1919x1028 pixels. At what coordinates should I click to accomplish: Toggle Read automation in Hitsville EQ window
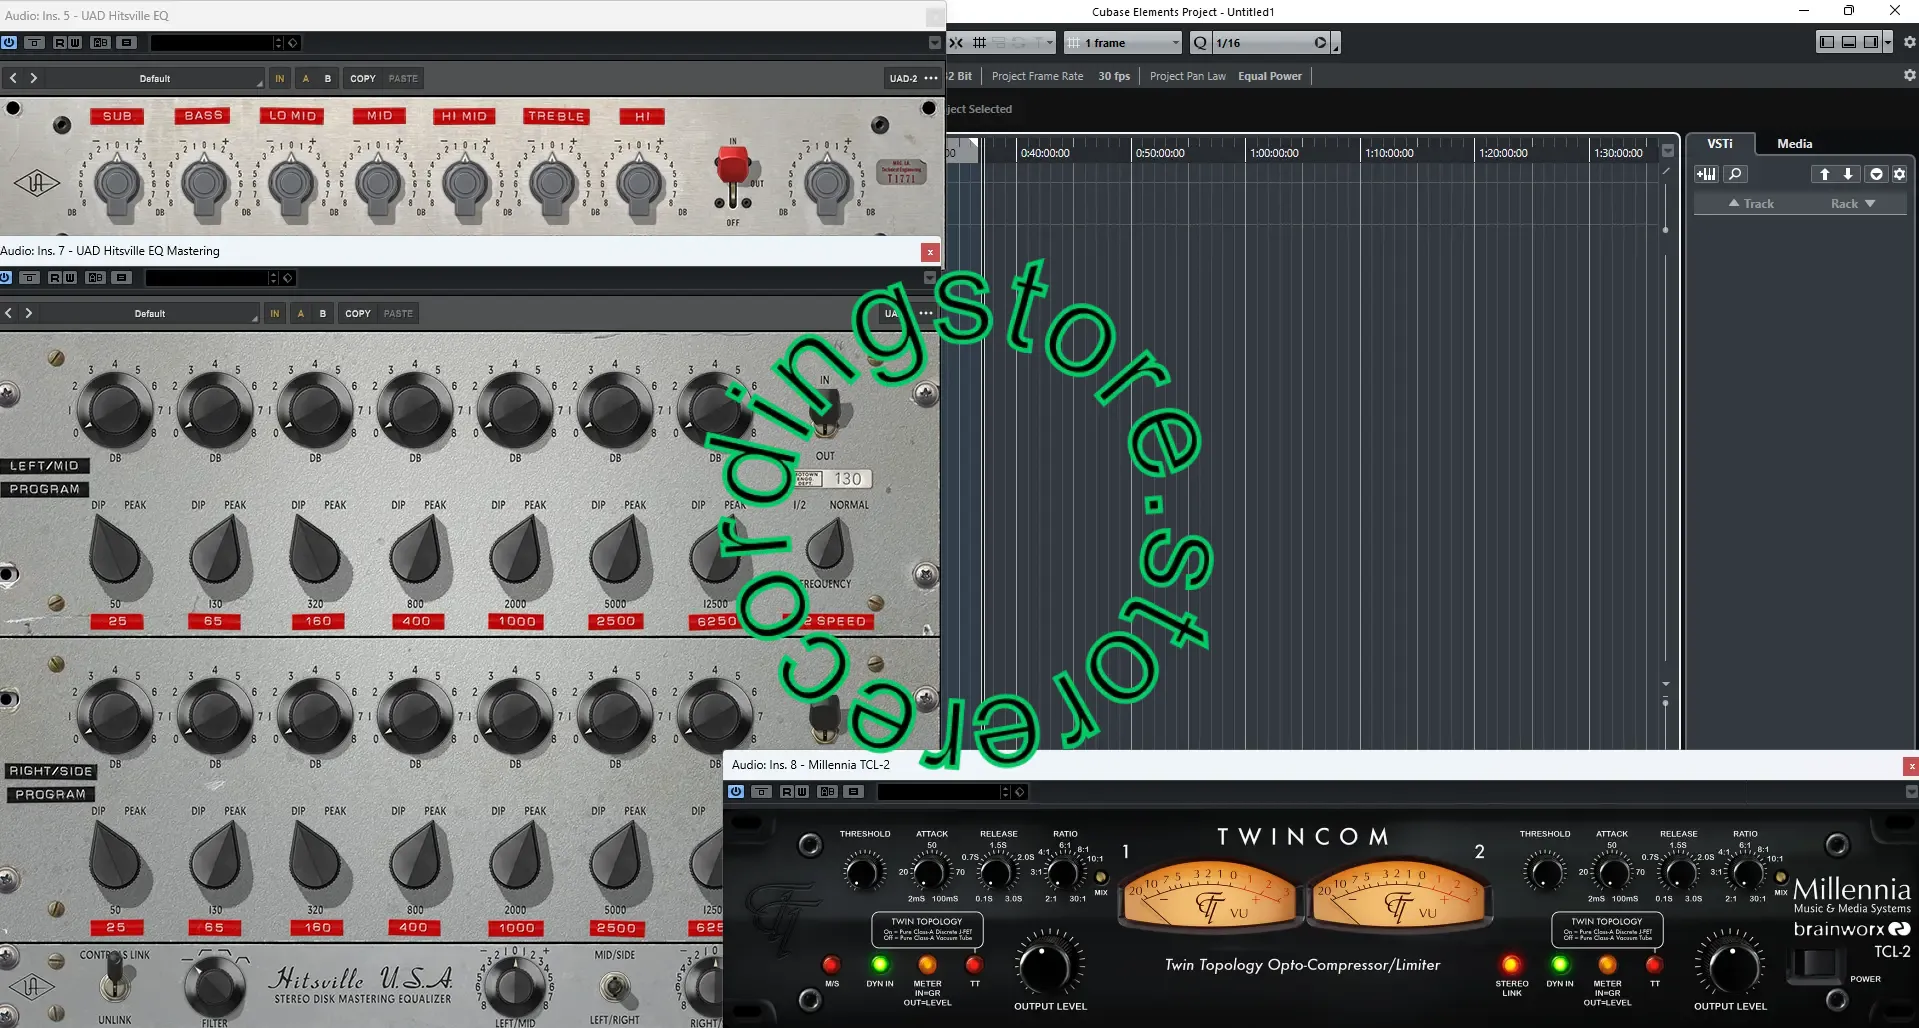60,43
